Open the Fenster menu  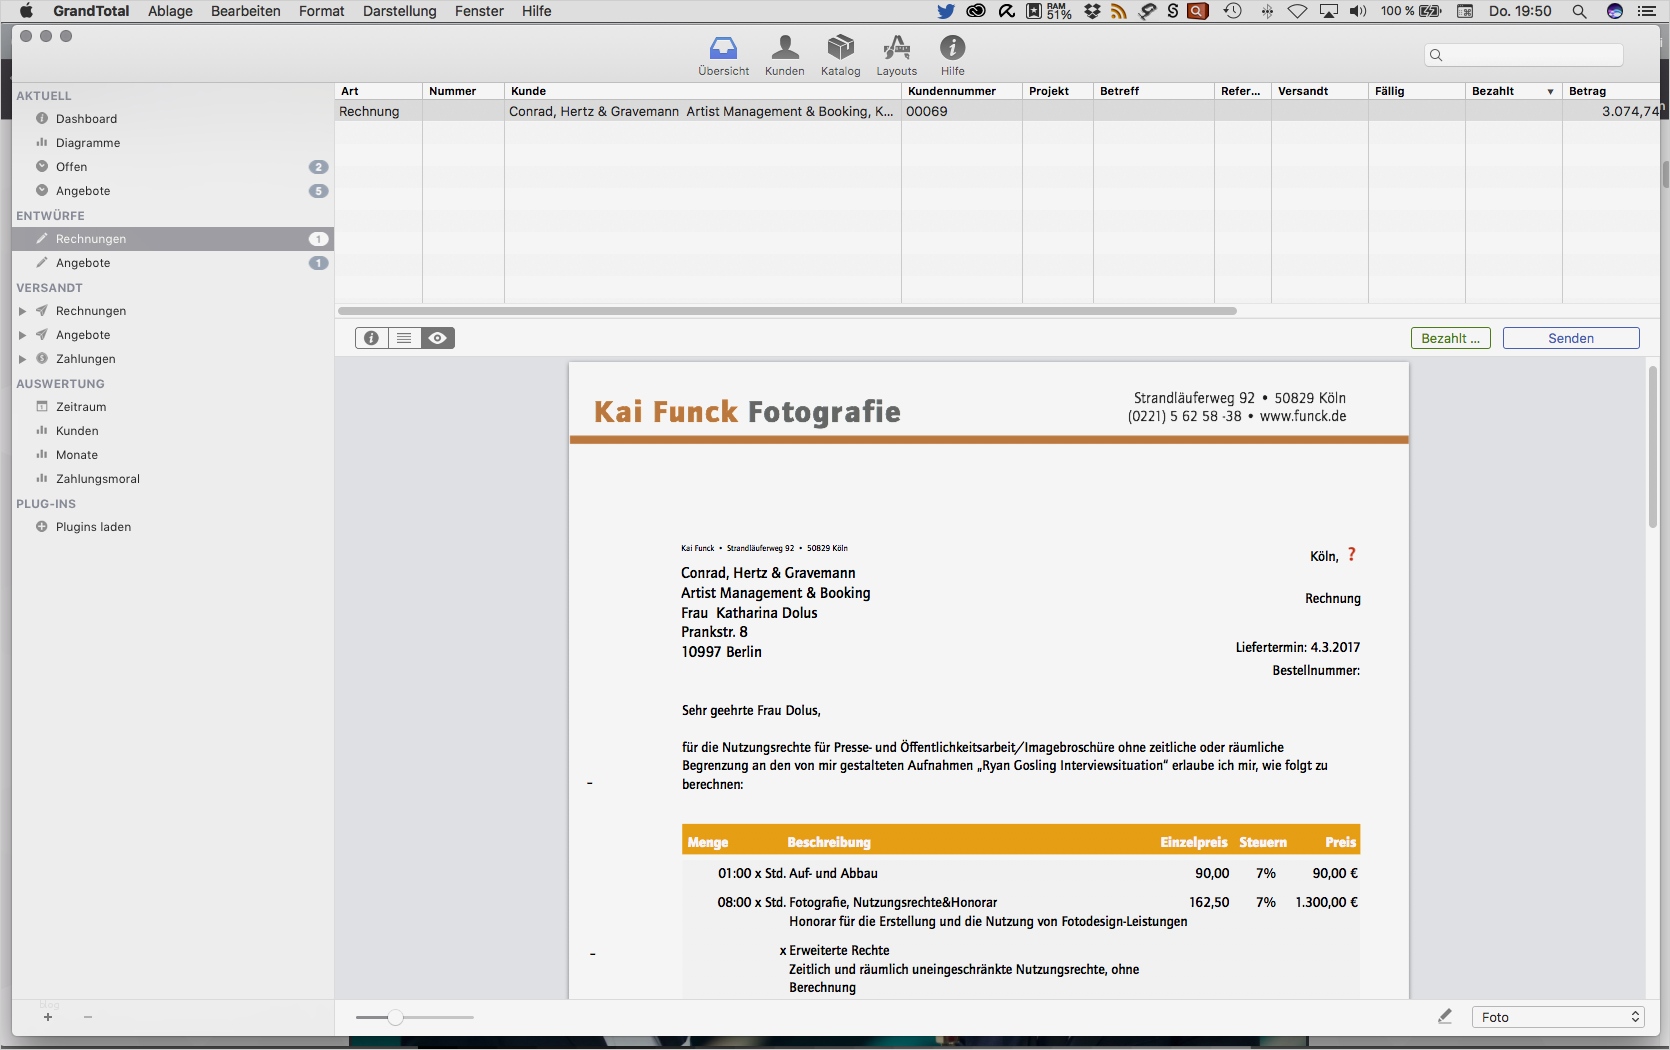point(479,11)
